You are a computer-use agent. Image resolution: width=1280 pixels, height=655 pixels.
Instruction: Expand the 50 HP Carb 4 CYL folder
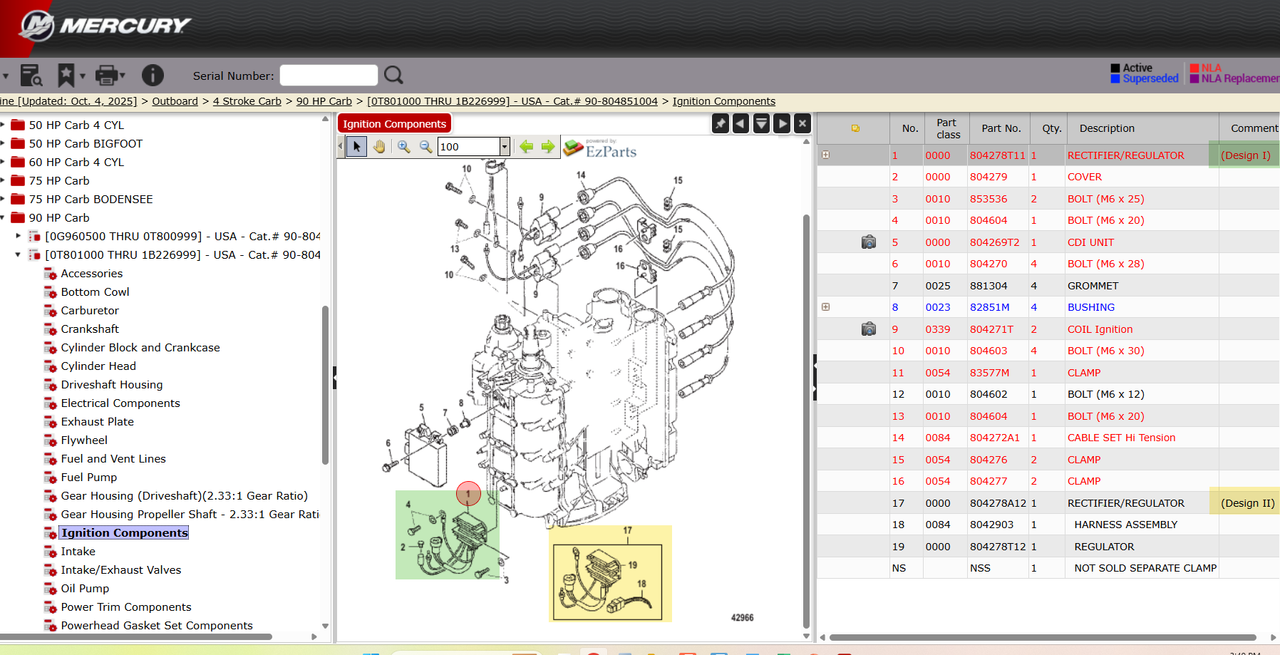pos(2,125)
